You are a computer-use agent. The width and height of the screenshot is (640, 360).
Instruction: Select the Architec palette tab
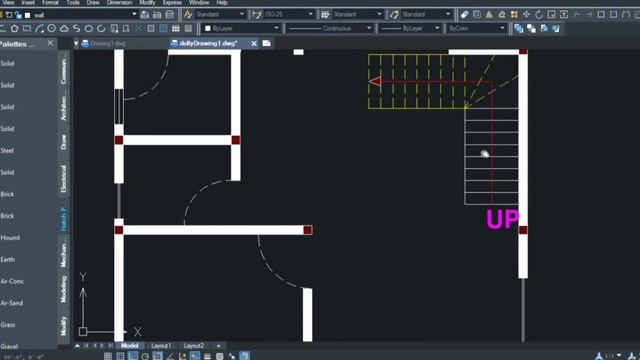pos(63,108)
